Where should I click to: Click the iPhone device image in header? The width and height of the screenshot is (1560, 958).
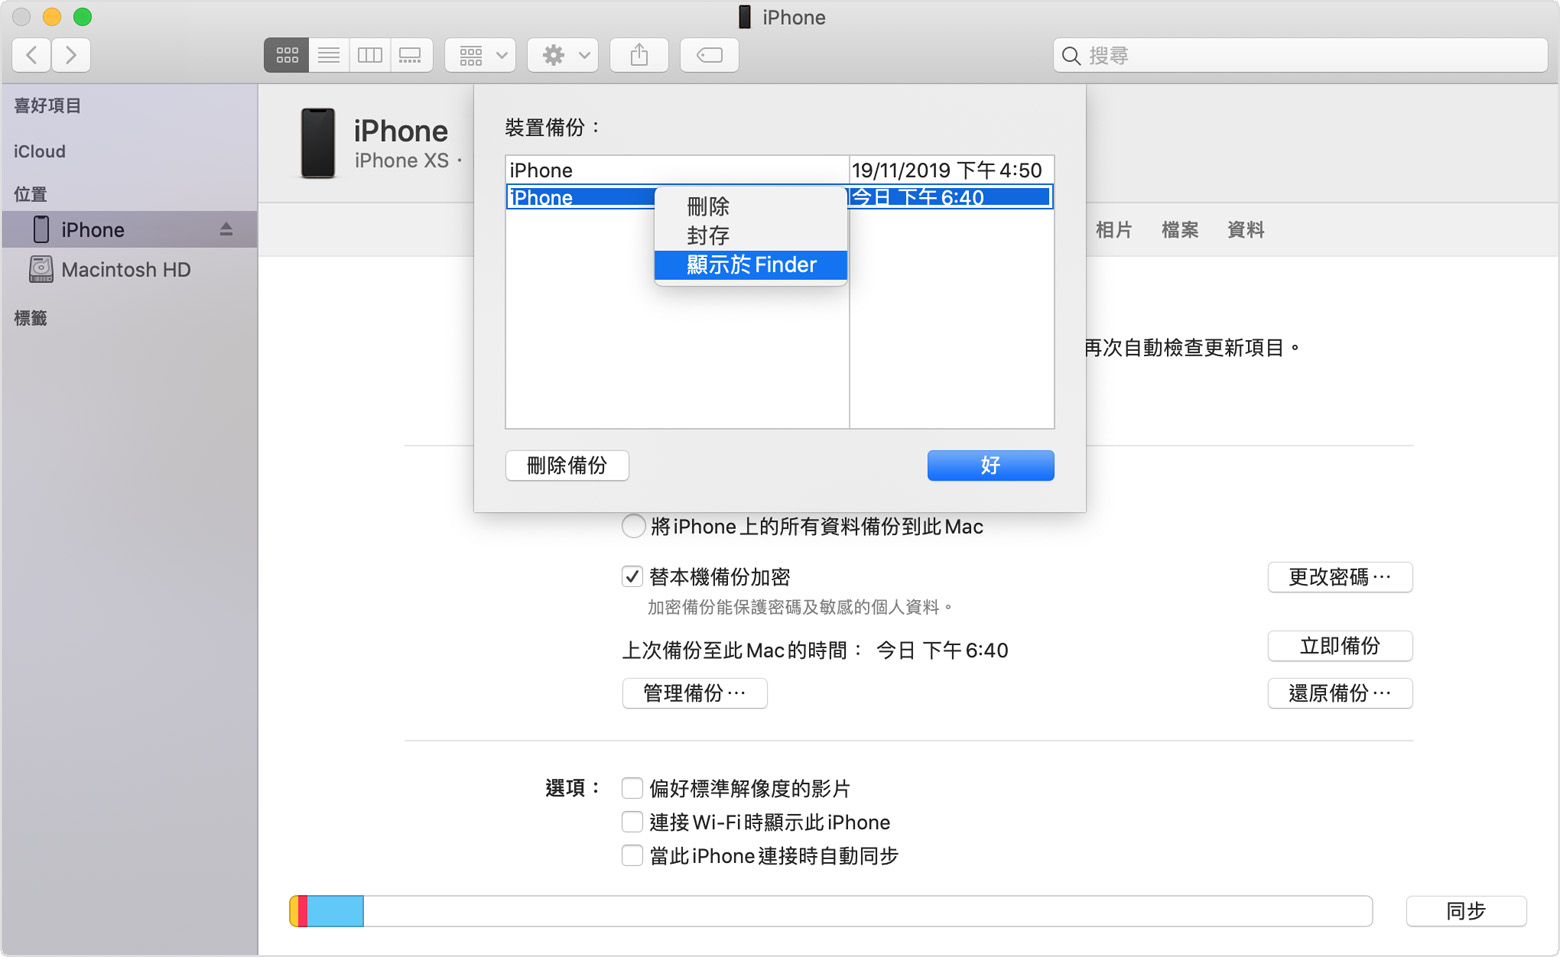pyautogui.click(x=318, y=144)
